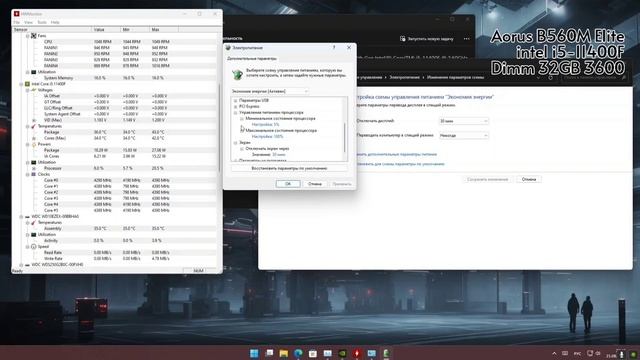Show hidden tray icons chevron

[x=554, y=353]
